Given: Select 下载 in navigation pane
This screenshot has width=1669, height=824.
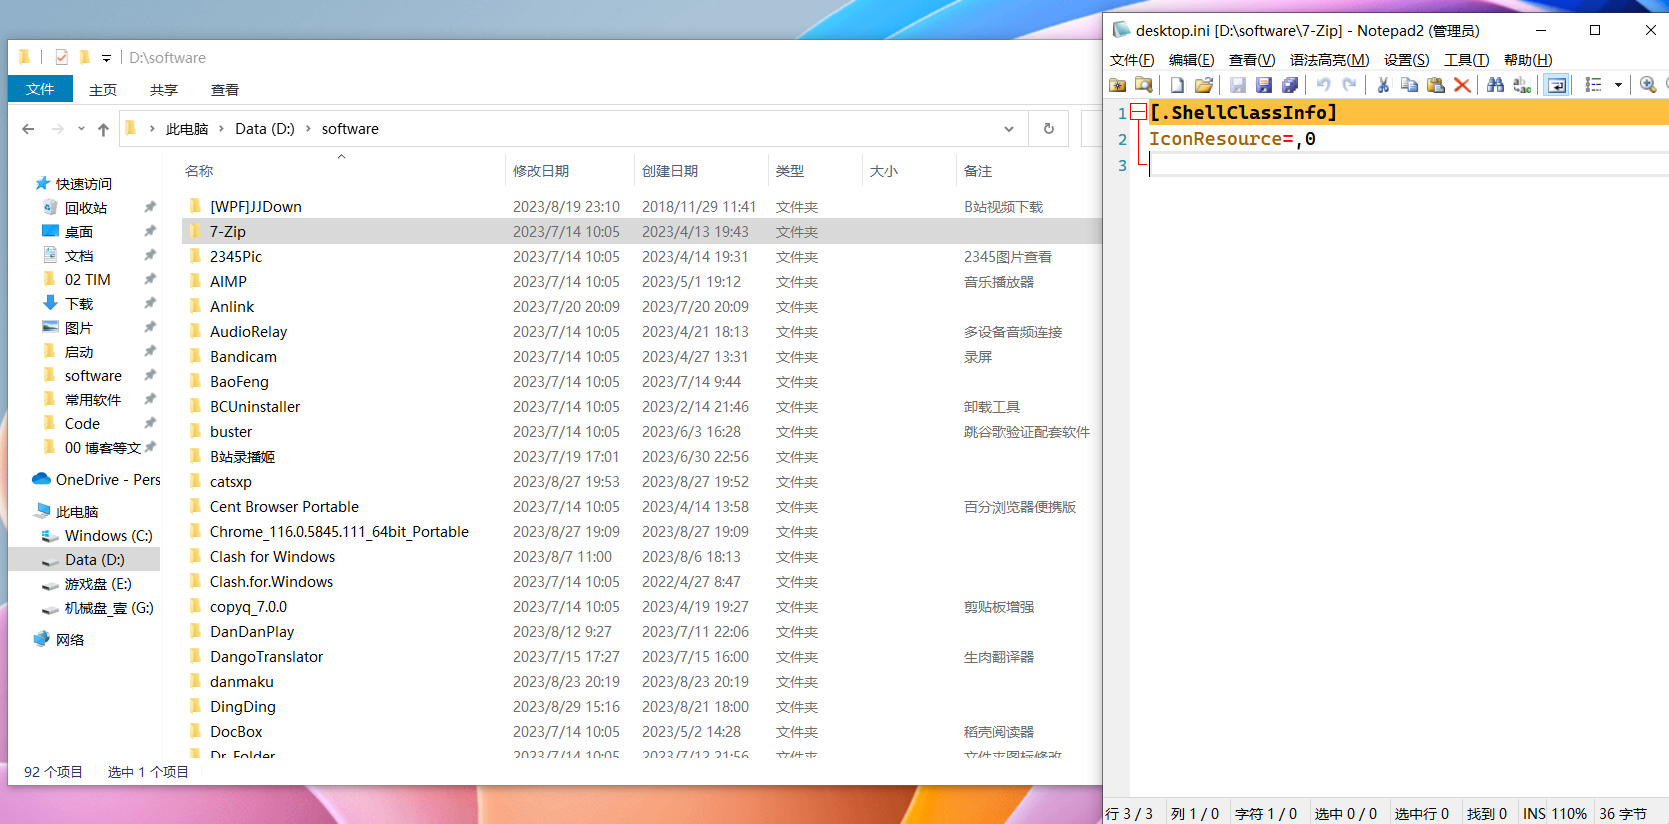Looking at the screenshot, I should pos(79,304).
